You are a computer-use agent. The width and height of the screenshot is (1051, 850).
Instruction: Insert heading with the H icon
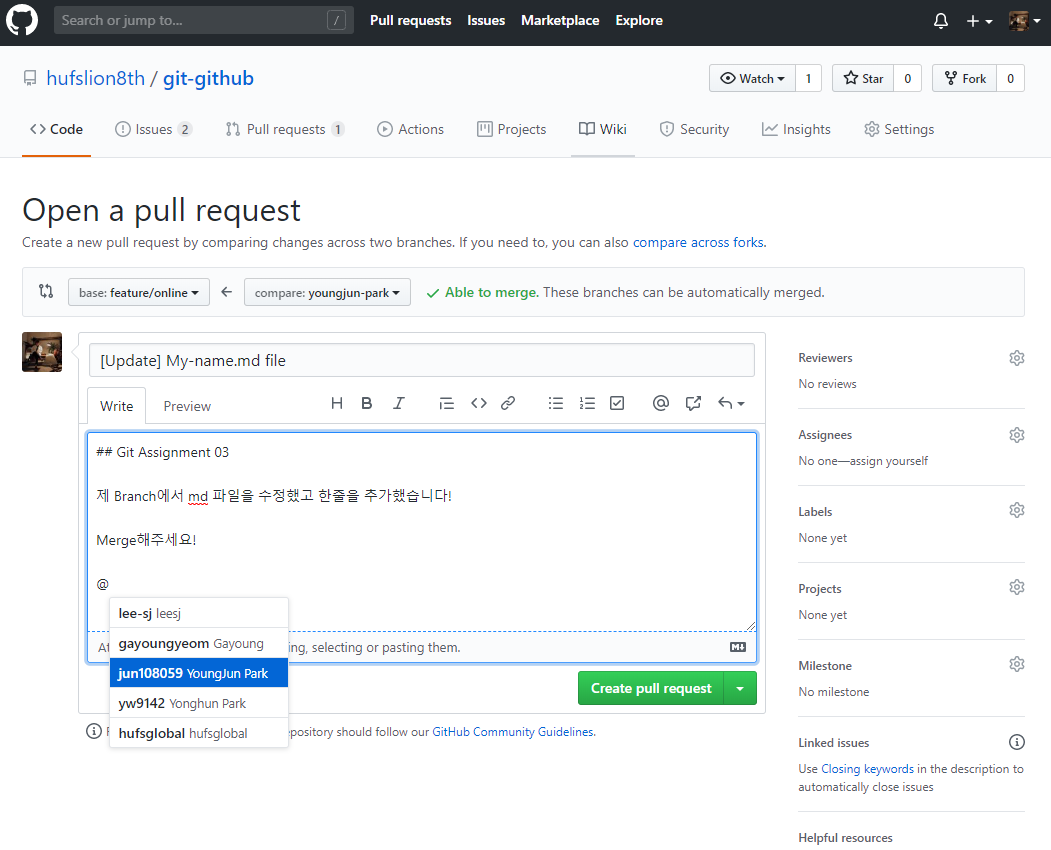coord(336,403)
